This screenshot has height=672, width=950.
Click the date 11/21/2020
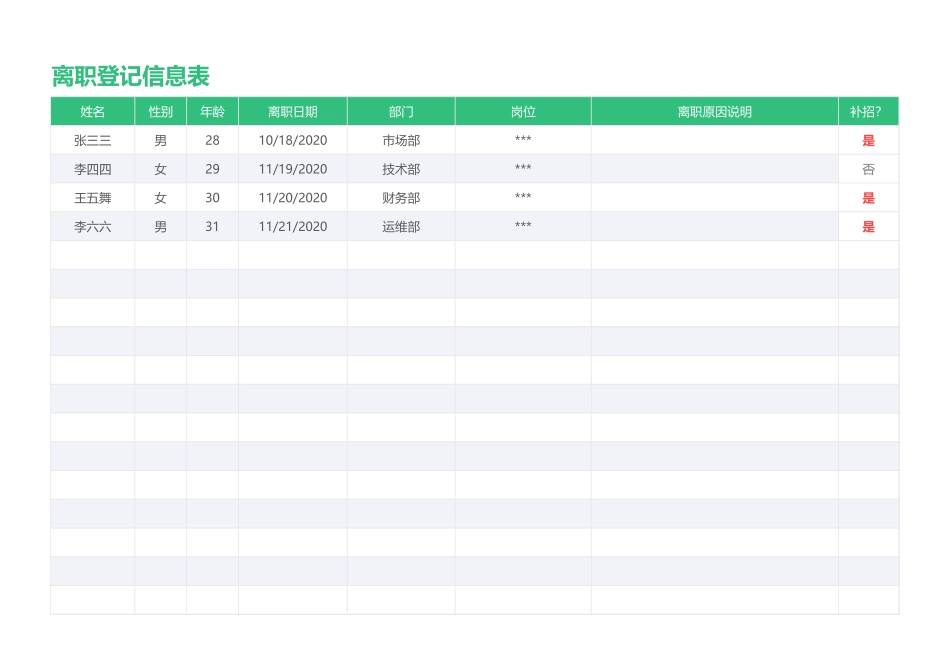(x=292, y=227)
